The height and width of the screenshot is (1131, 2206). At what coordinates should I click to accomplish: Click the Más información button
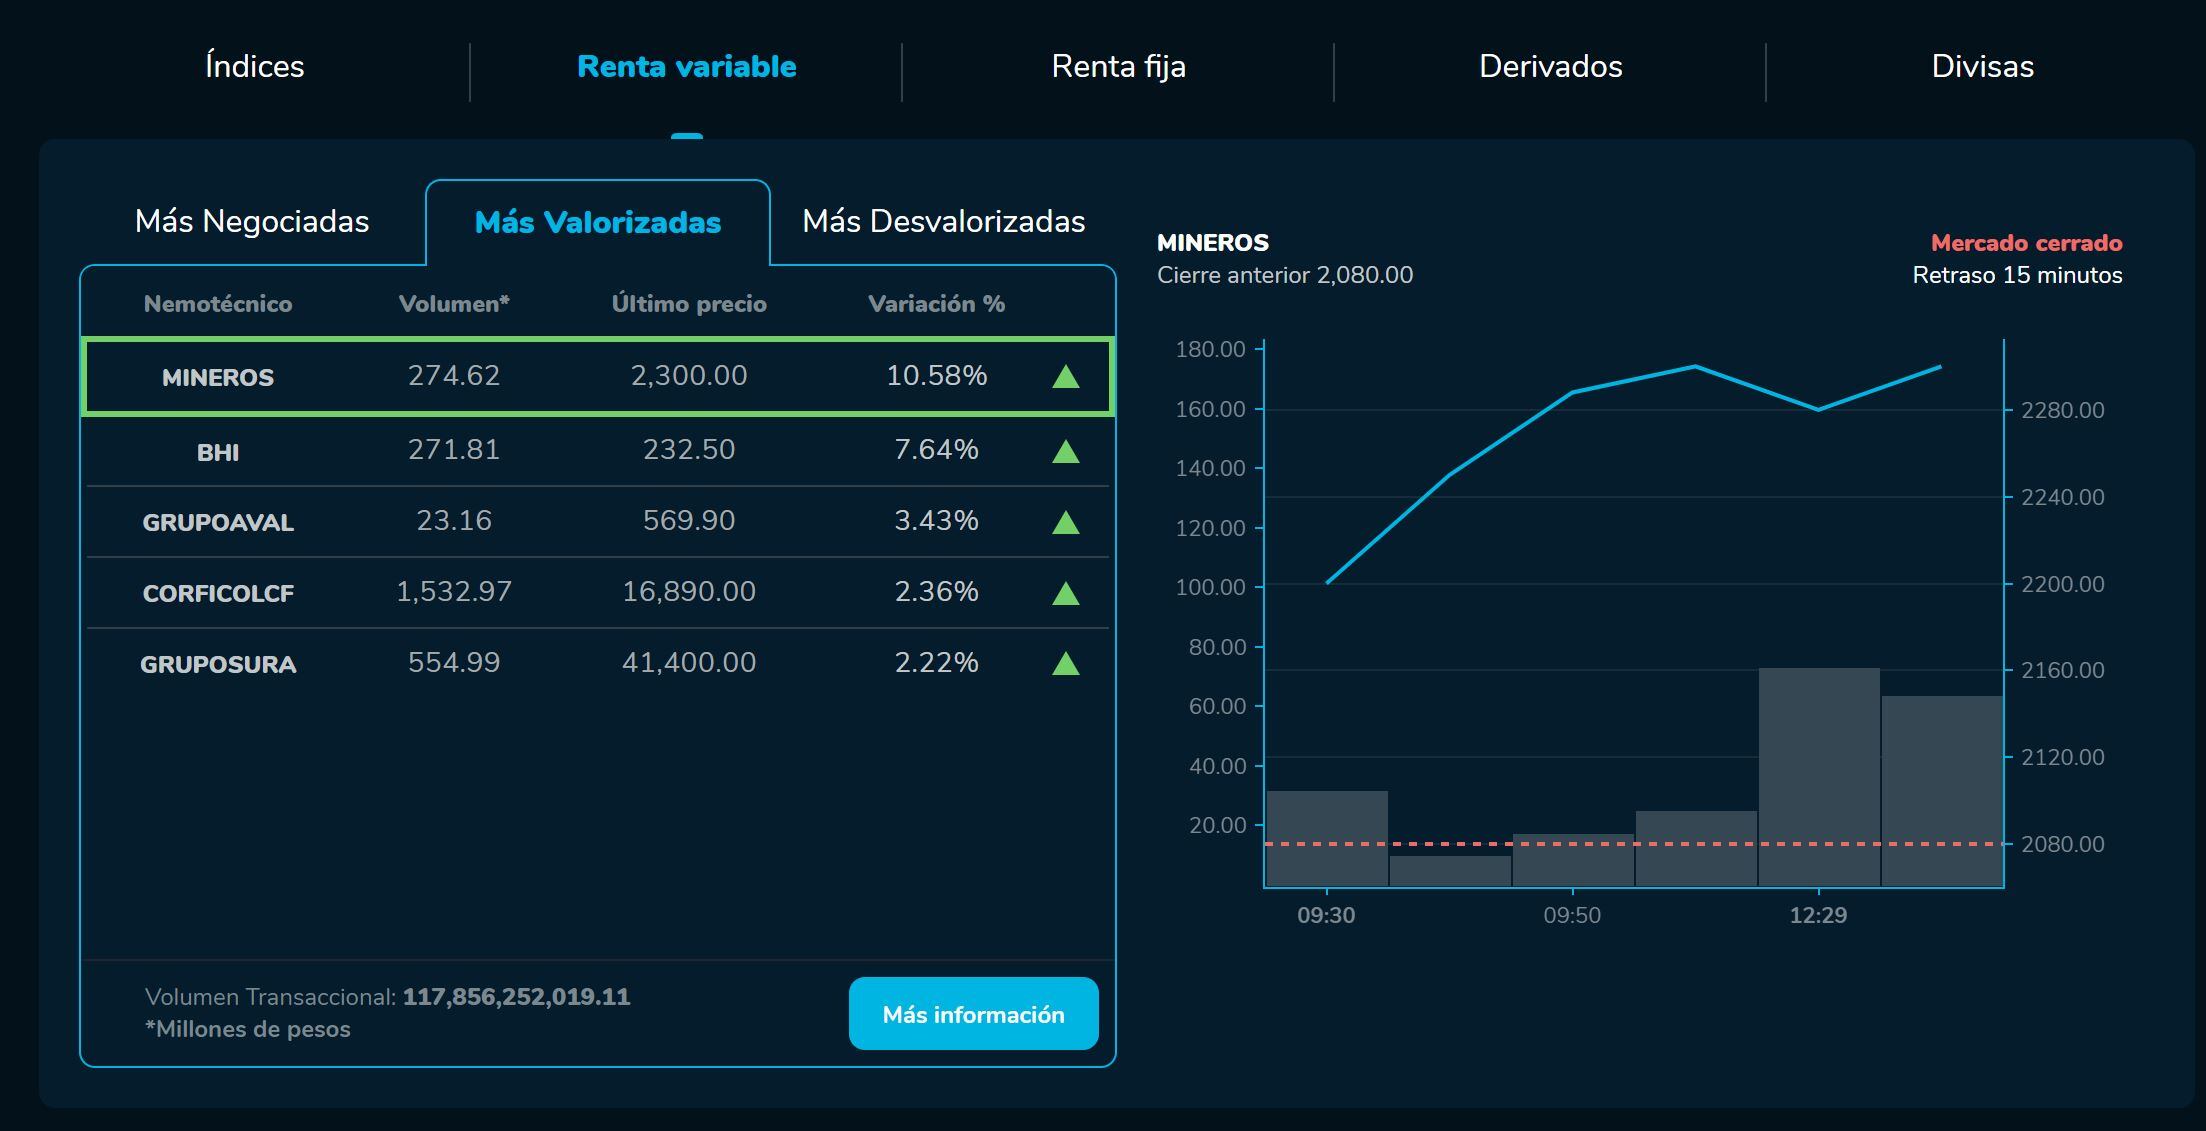[x=973, y=1013]
